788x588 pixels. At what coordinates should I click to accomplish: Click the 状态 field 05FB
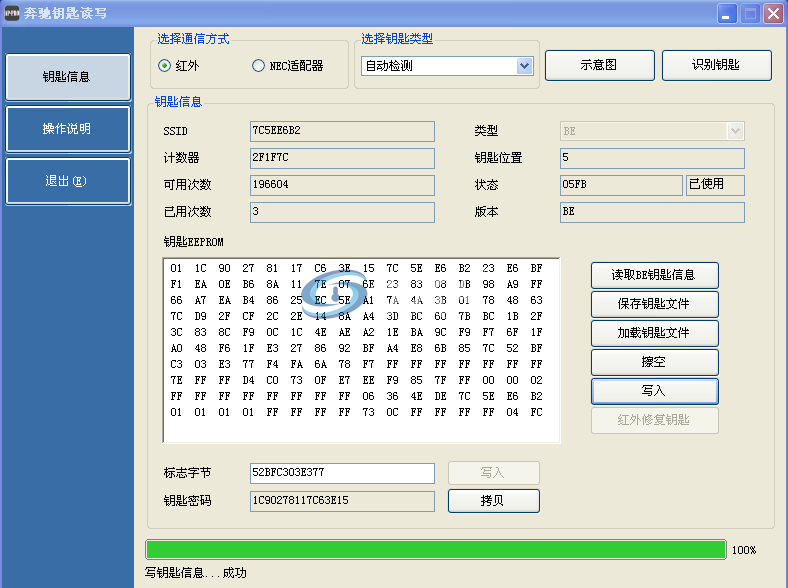[621, 185]
